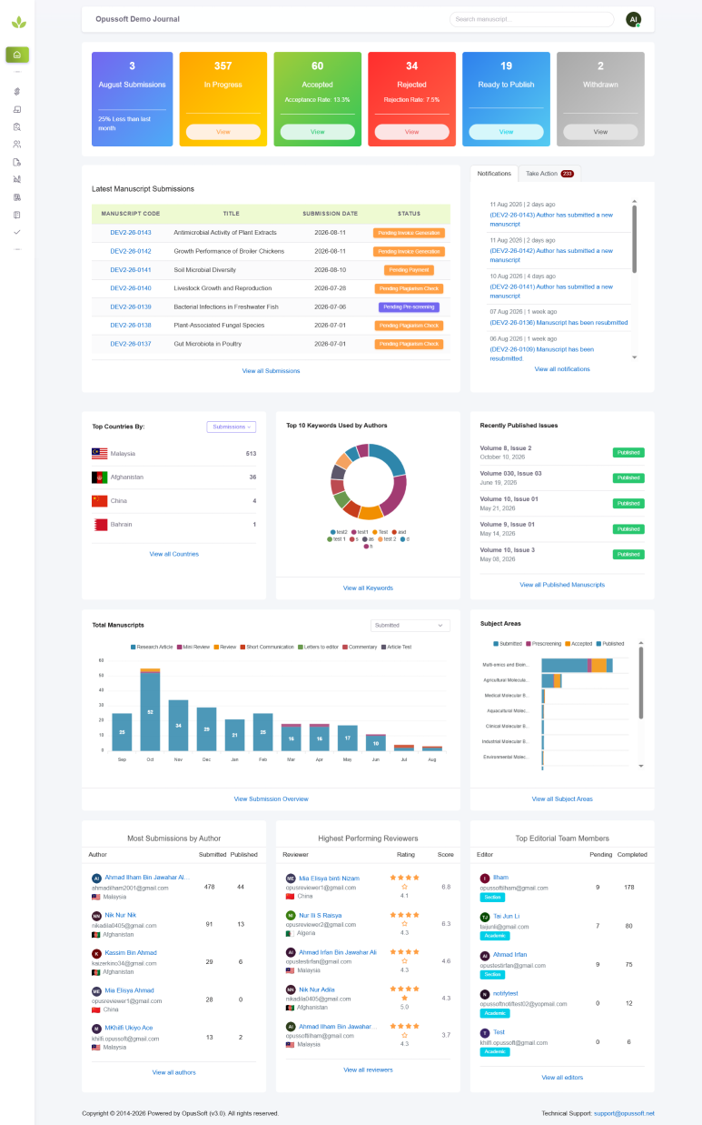
Task: Click the green leaf logo
Action: pyautogui.click(x=19, y=23)
